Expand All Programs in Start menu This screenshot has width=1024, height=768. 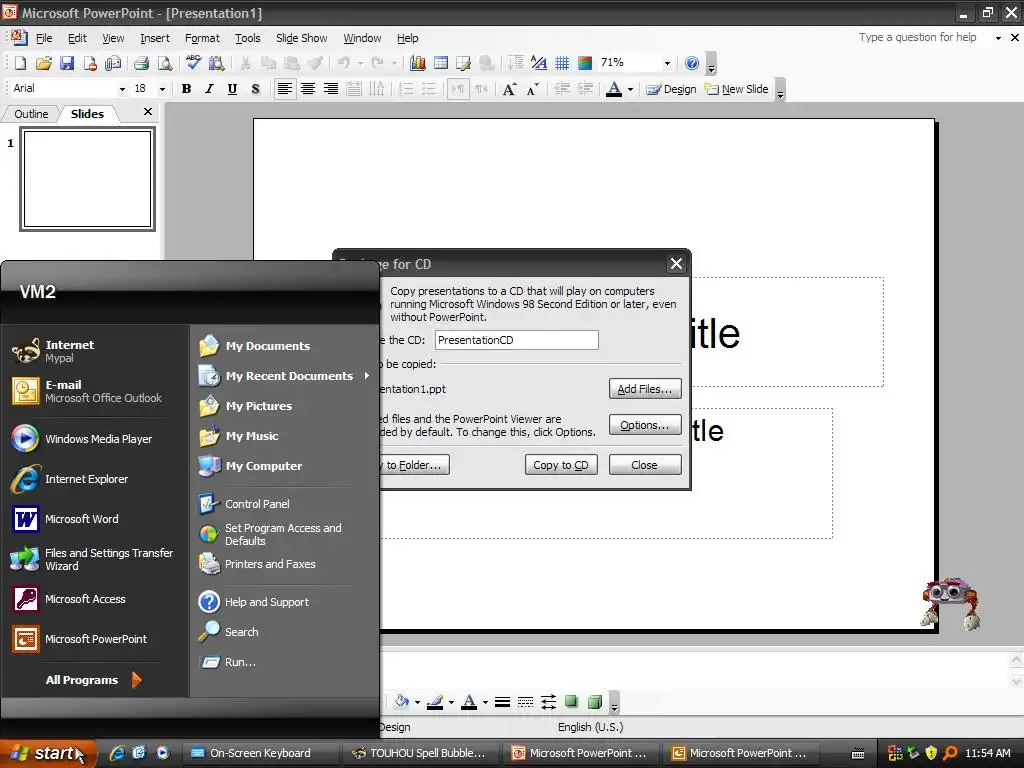tap(93, 680)
